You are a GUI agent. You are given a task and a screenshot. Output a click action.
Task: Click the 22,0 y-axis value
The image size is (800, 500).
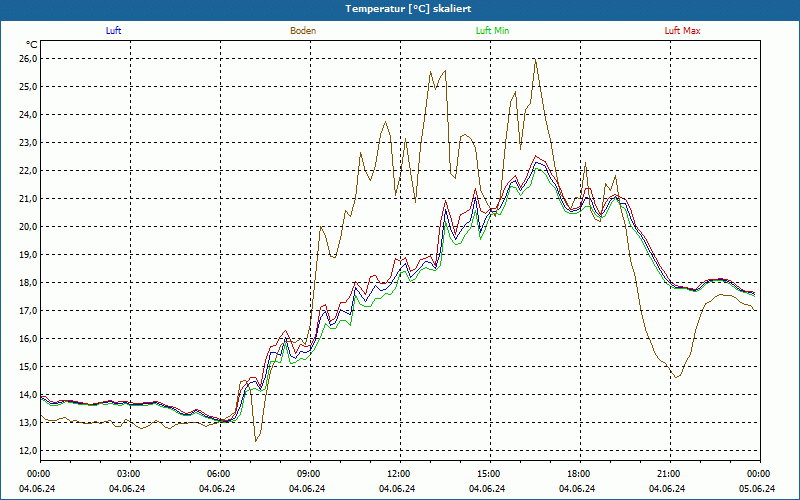point(29,171)
